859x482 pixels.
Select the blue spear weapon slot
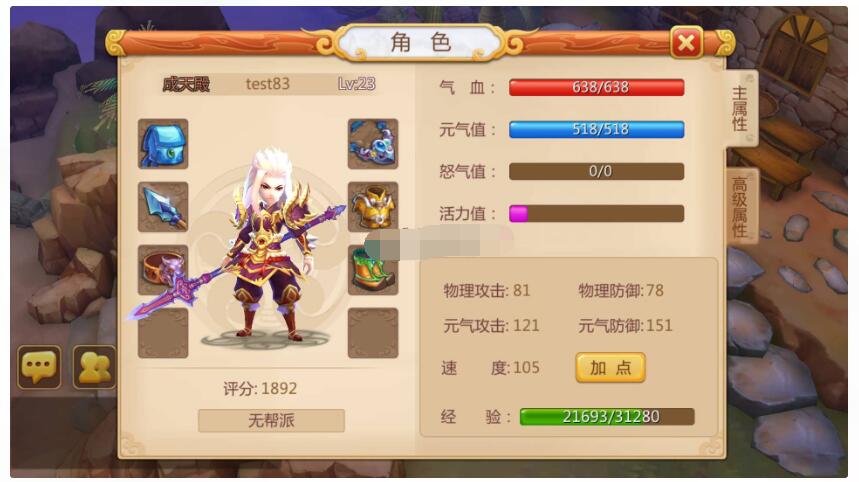163,207
